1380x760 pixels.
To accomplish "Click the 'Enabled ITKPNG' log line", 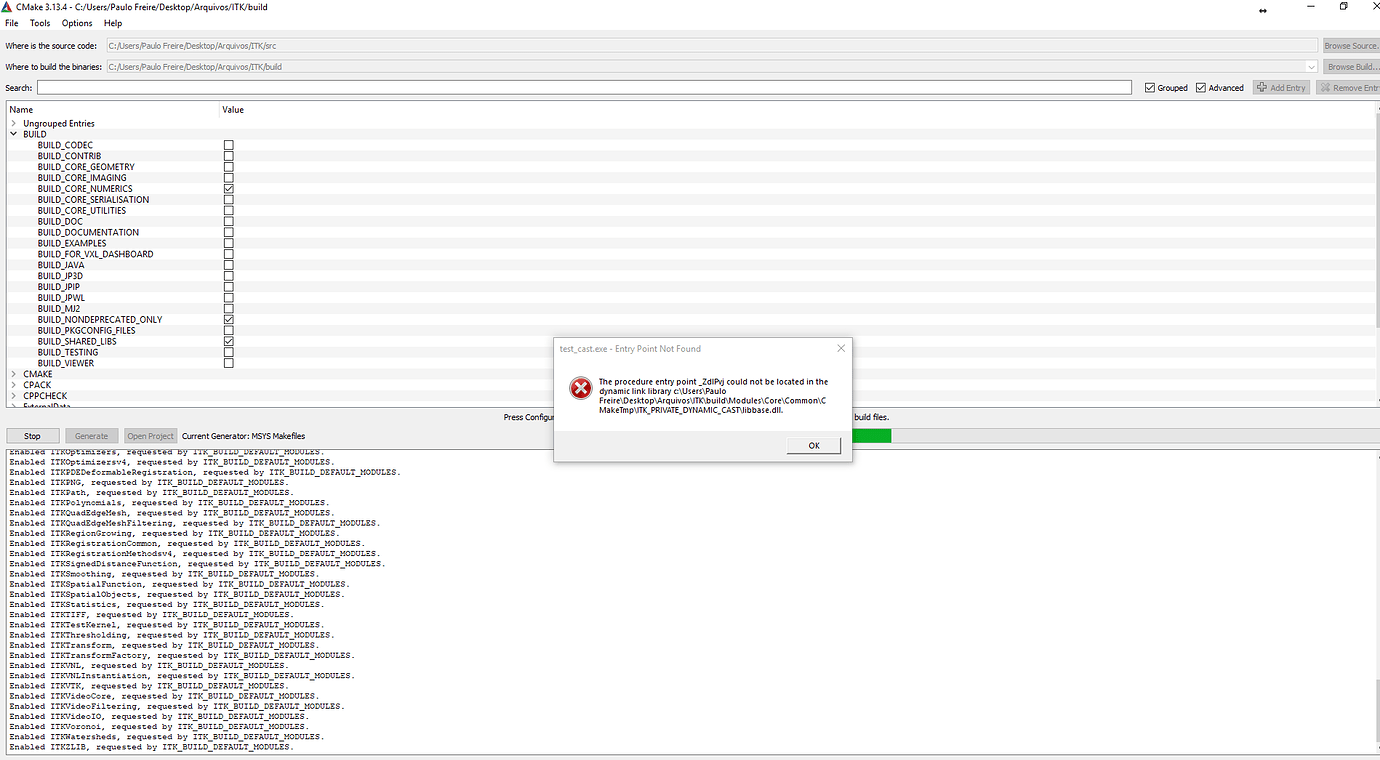I will coord(149,482).
